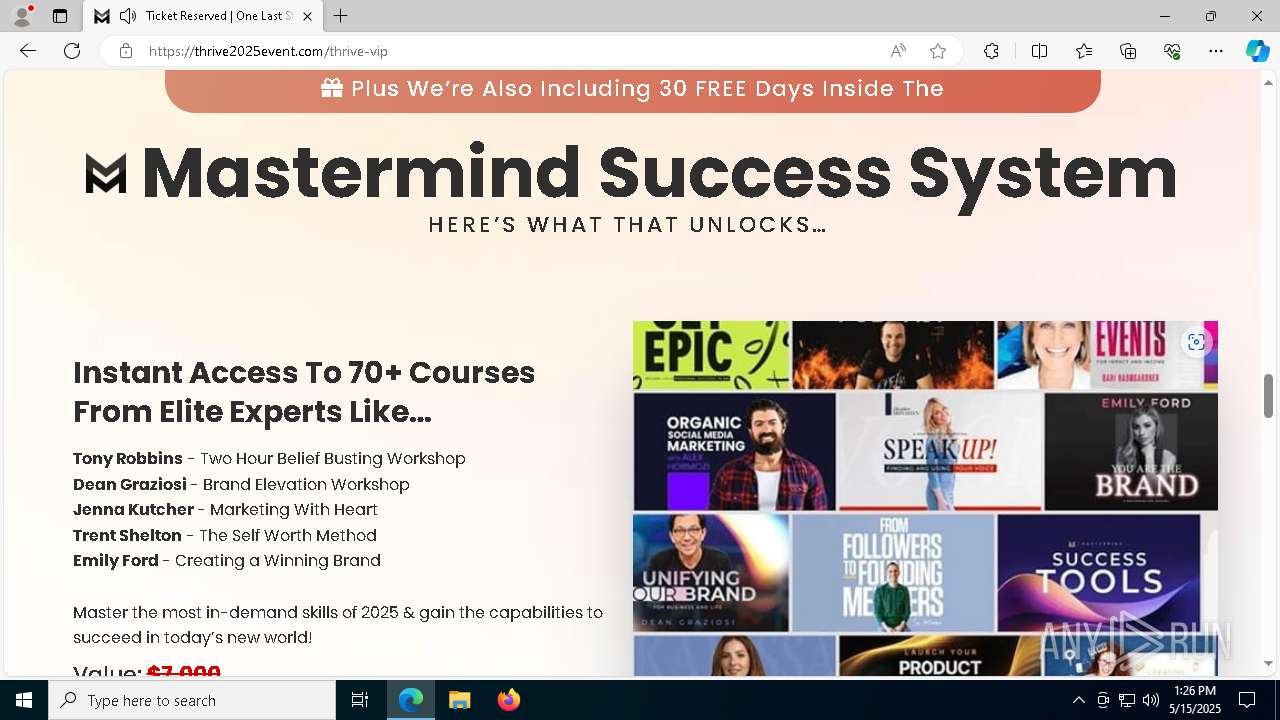This screenshot has width=1280, height=720.
Task: Click the Success Tools thumbnail
Action: (x=1098, y=573)
